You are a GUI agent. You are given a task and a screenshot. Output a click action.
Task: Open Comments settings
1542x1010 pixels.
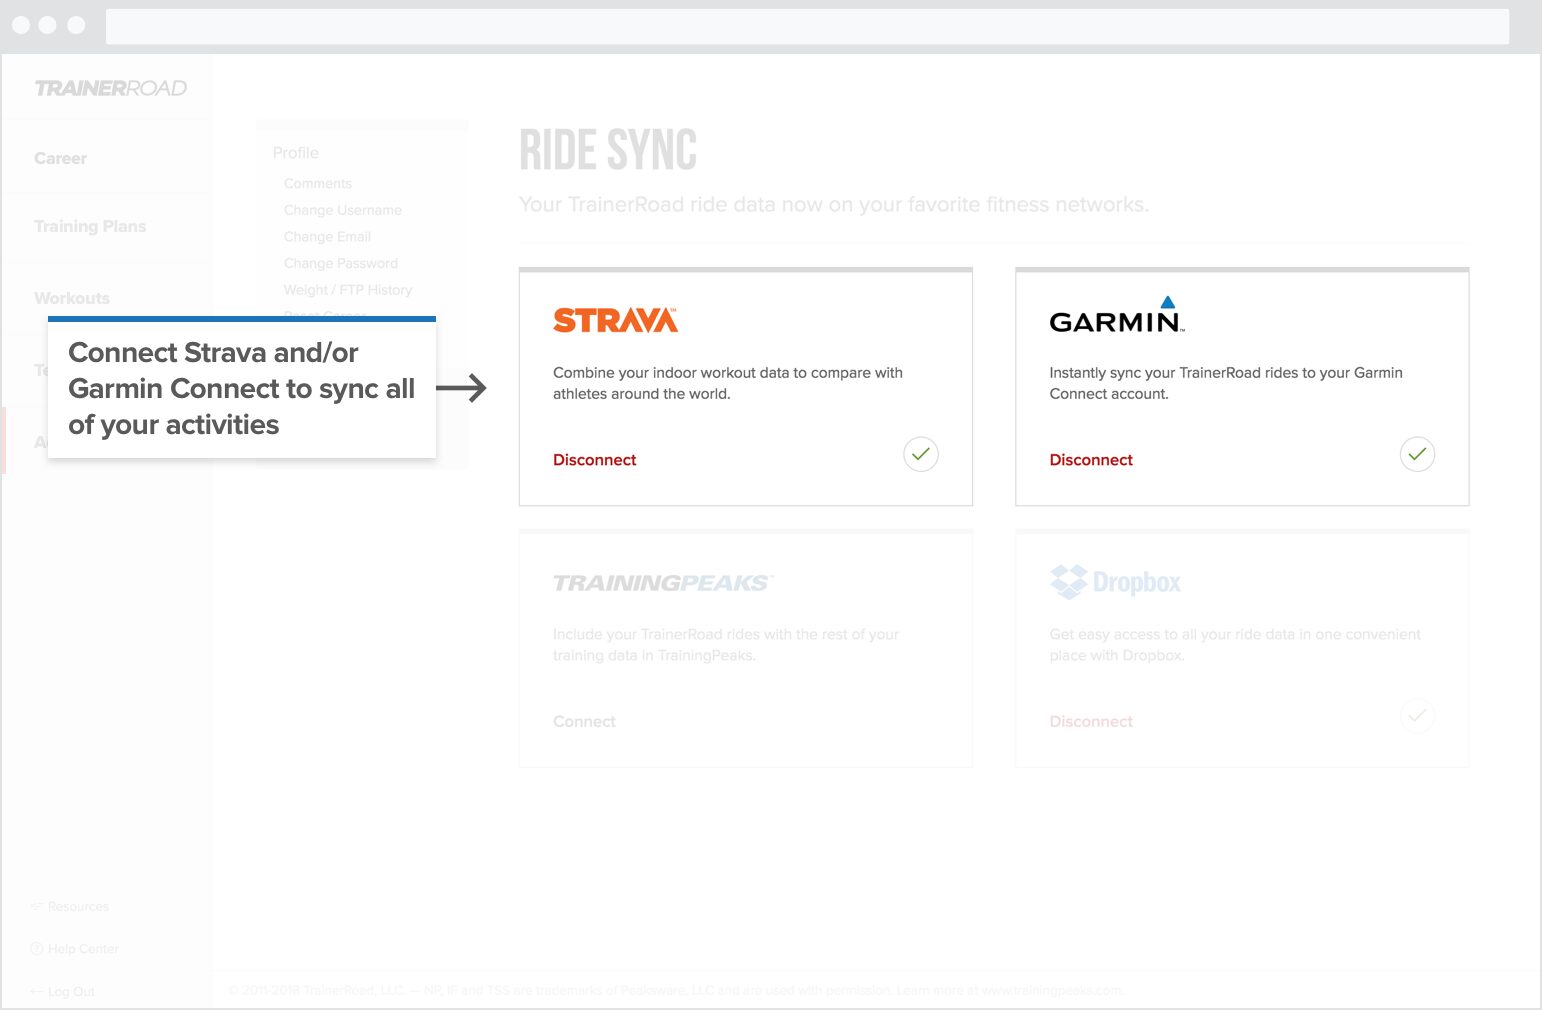(x=318, y=183)
